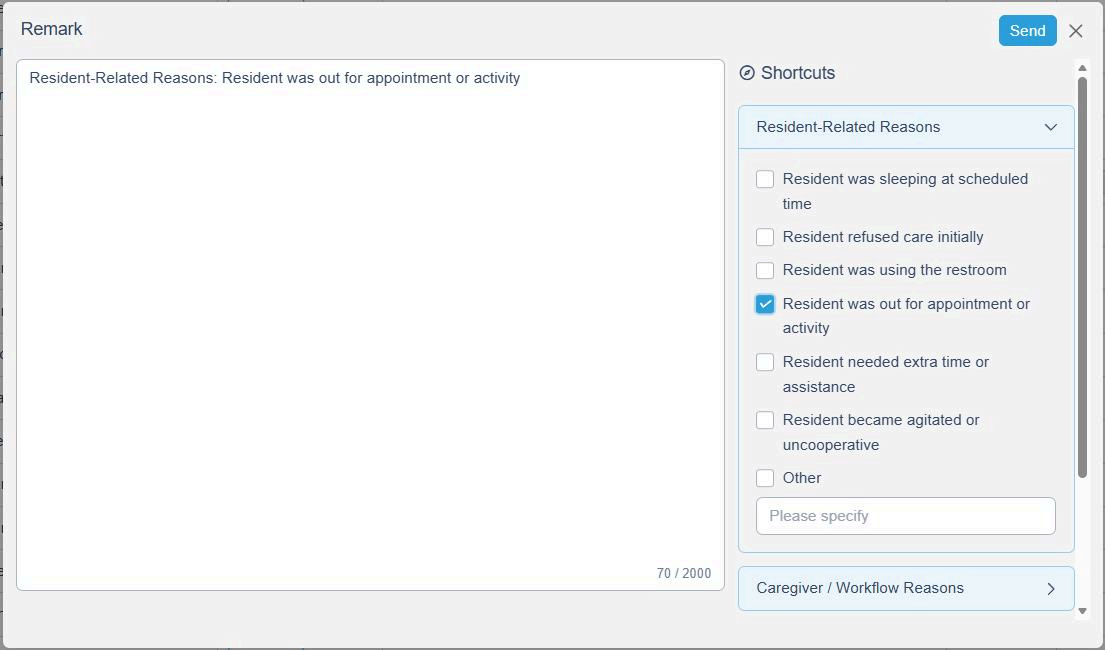Click the Shortcuts compass icon
This screenshot has height=650, width=1105.
coord(747,73)
